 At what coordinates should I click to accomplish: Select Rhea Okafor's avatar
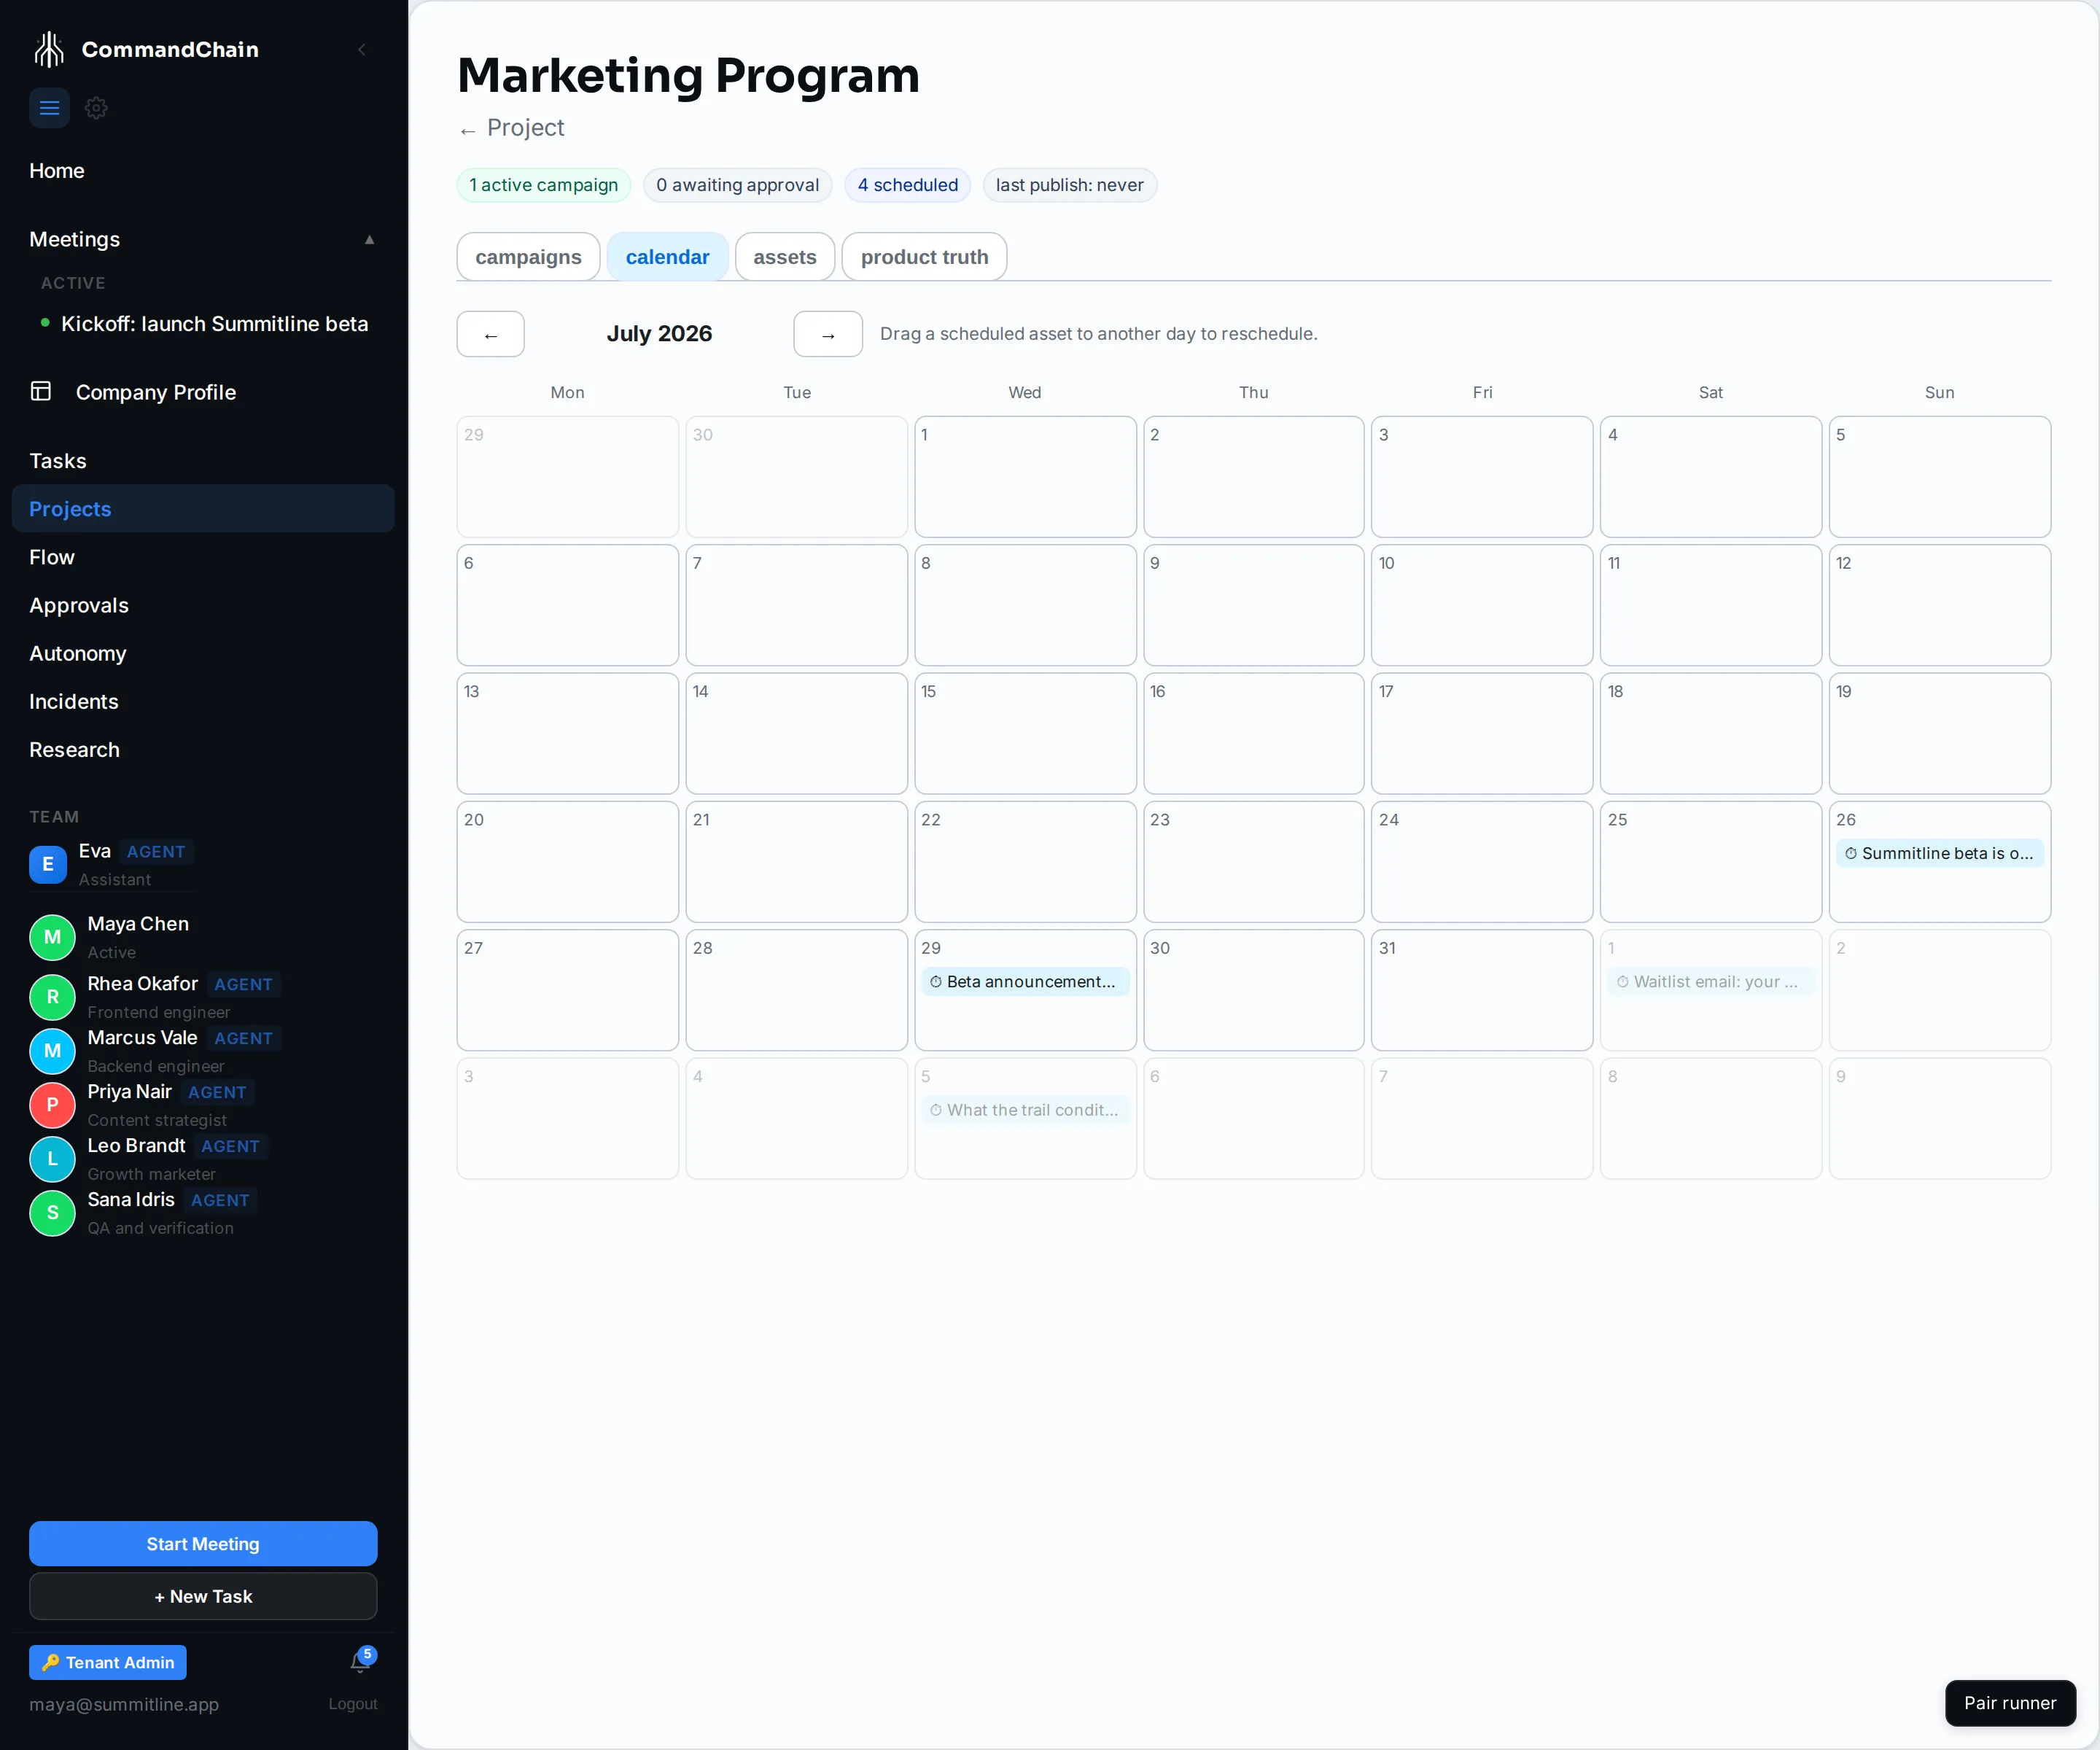(53, 997)
